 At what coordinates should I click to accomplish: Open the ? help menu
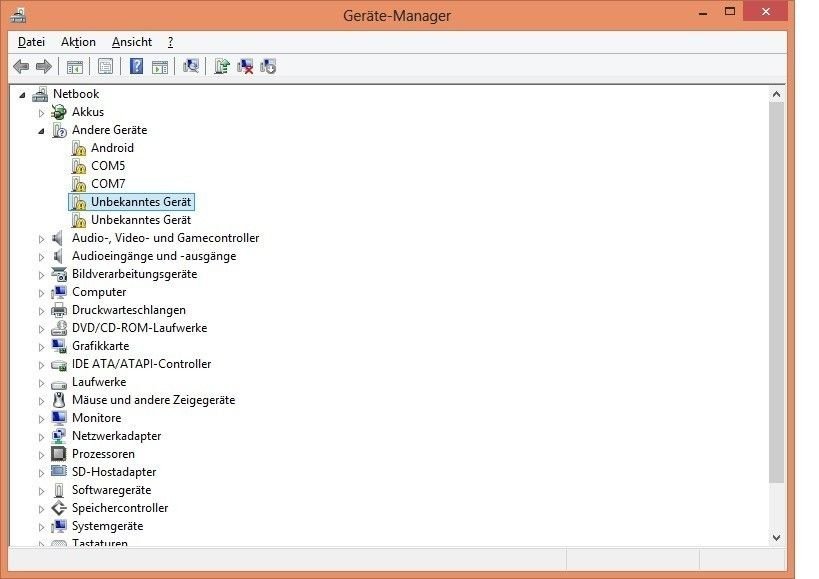pyautogui.click(x=170, y=42)
